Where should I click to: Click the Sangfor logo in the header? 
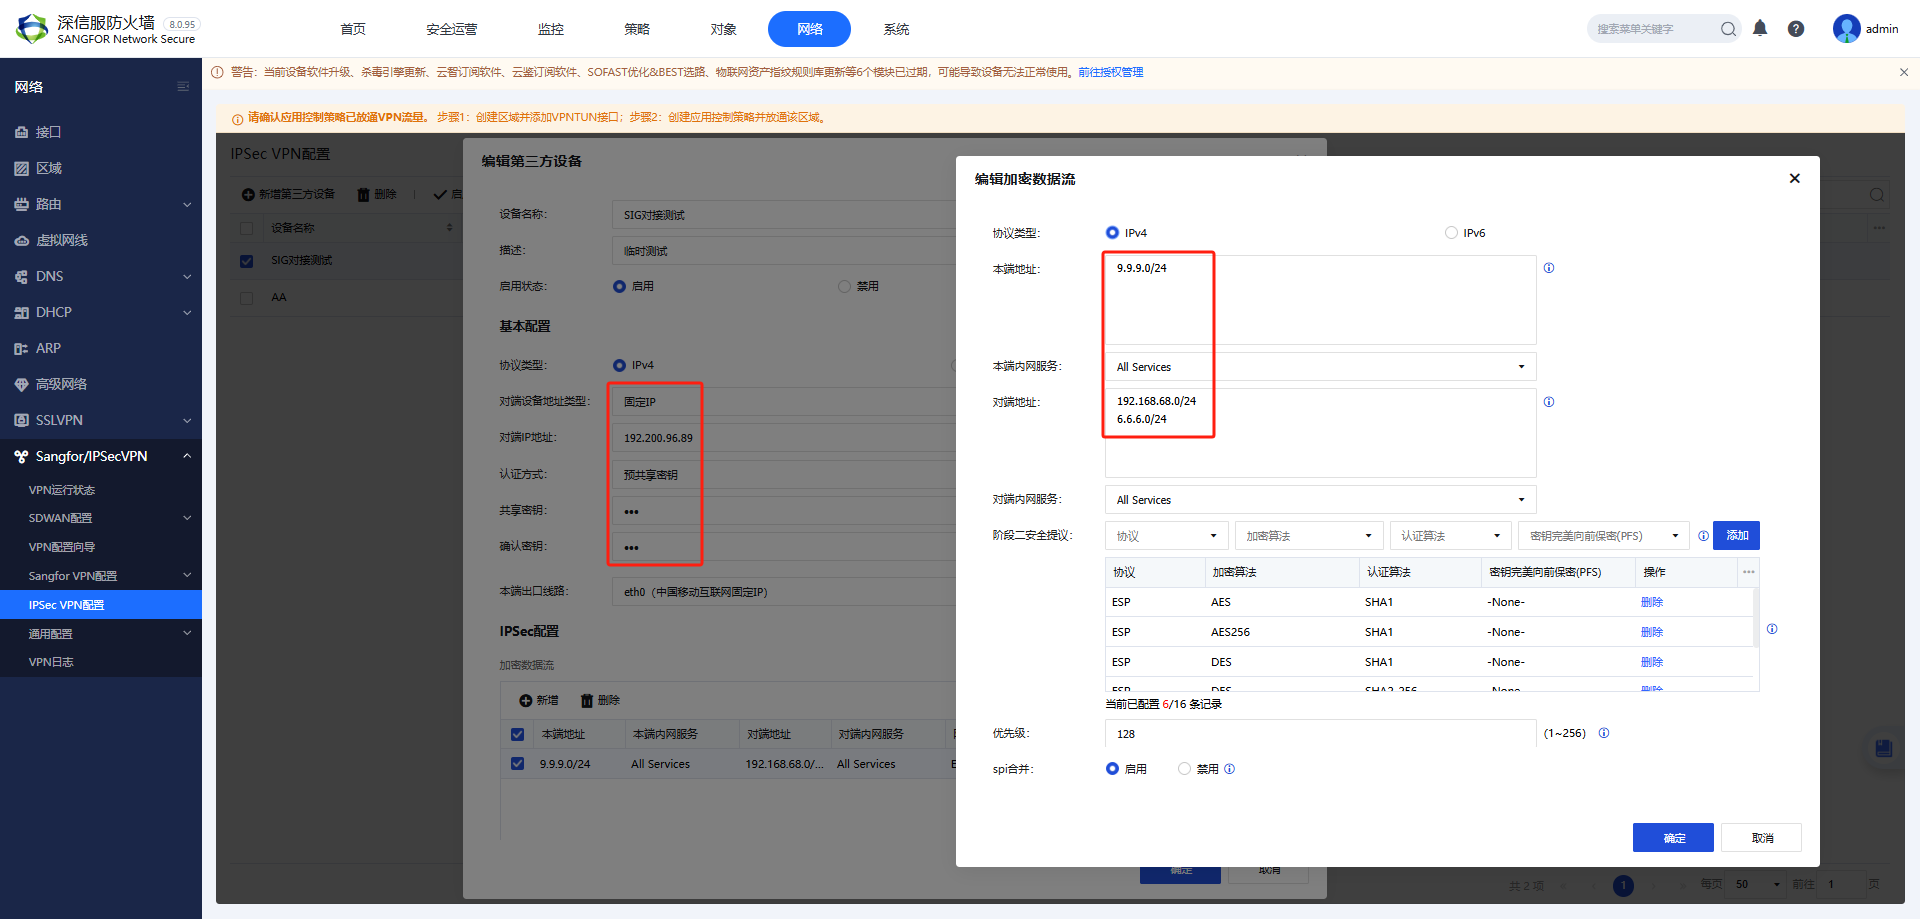pyautogui.click(x=32, y=28)
